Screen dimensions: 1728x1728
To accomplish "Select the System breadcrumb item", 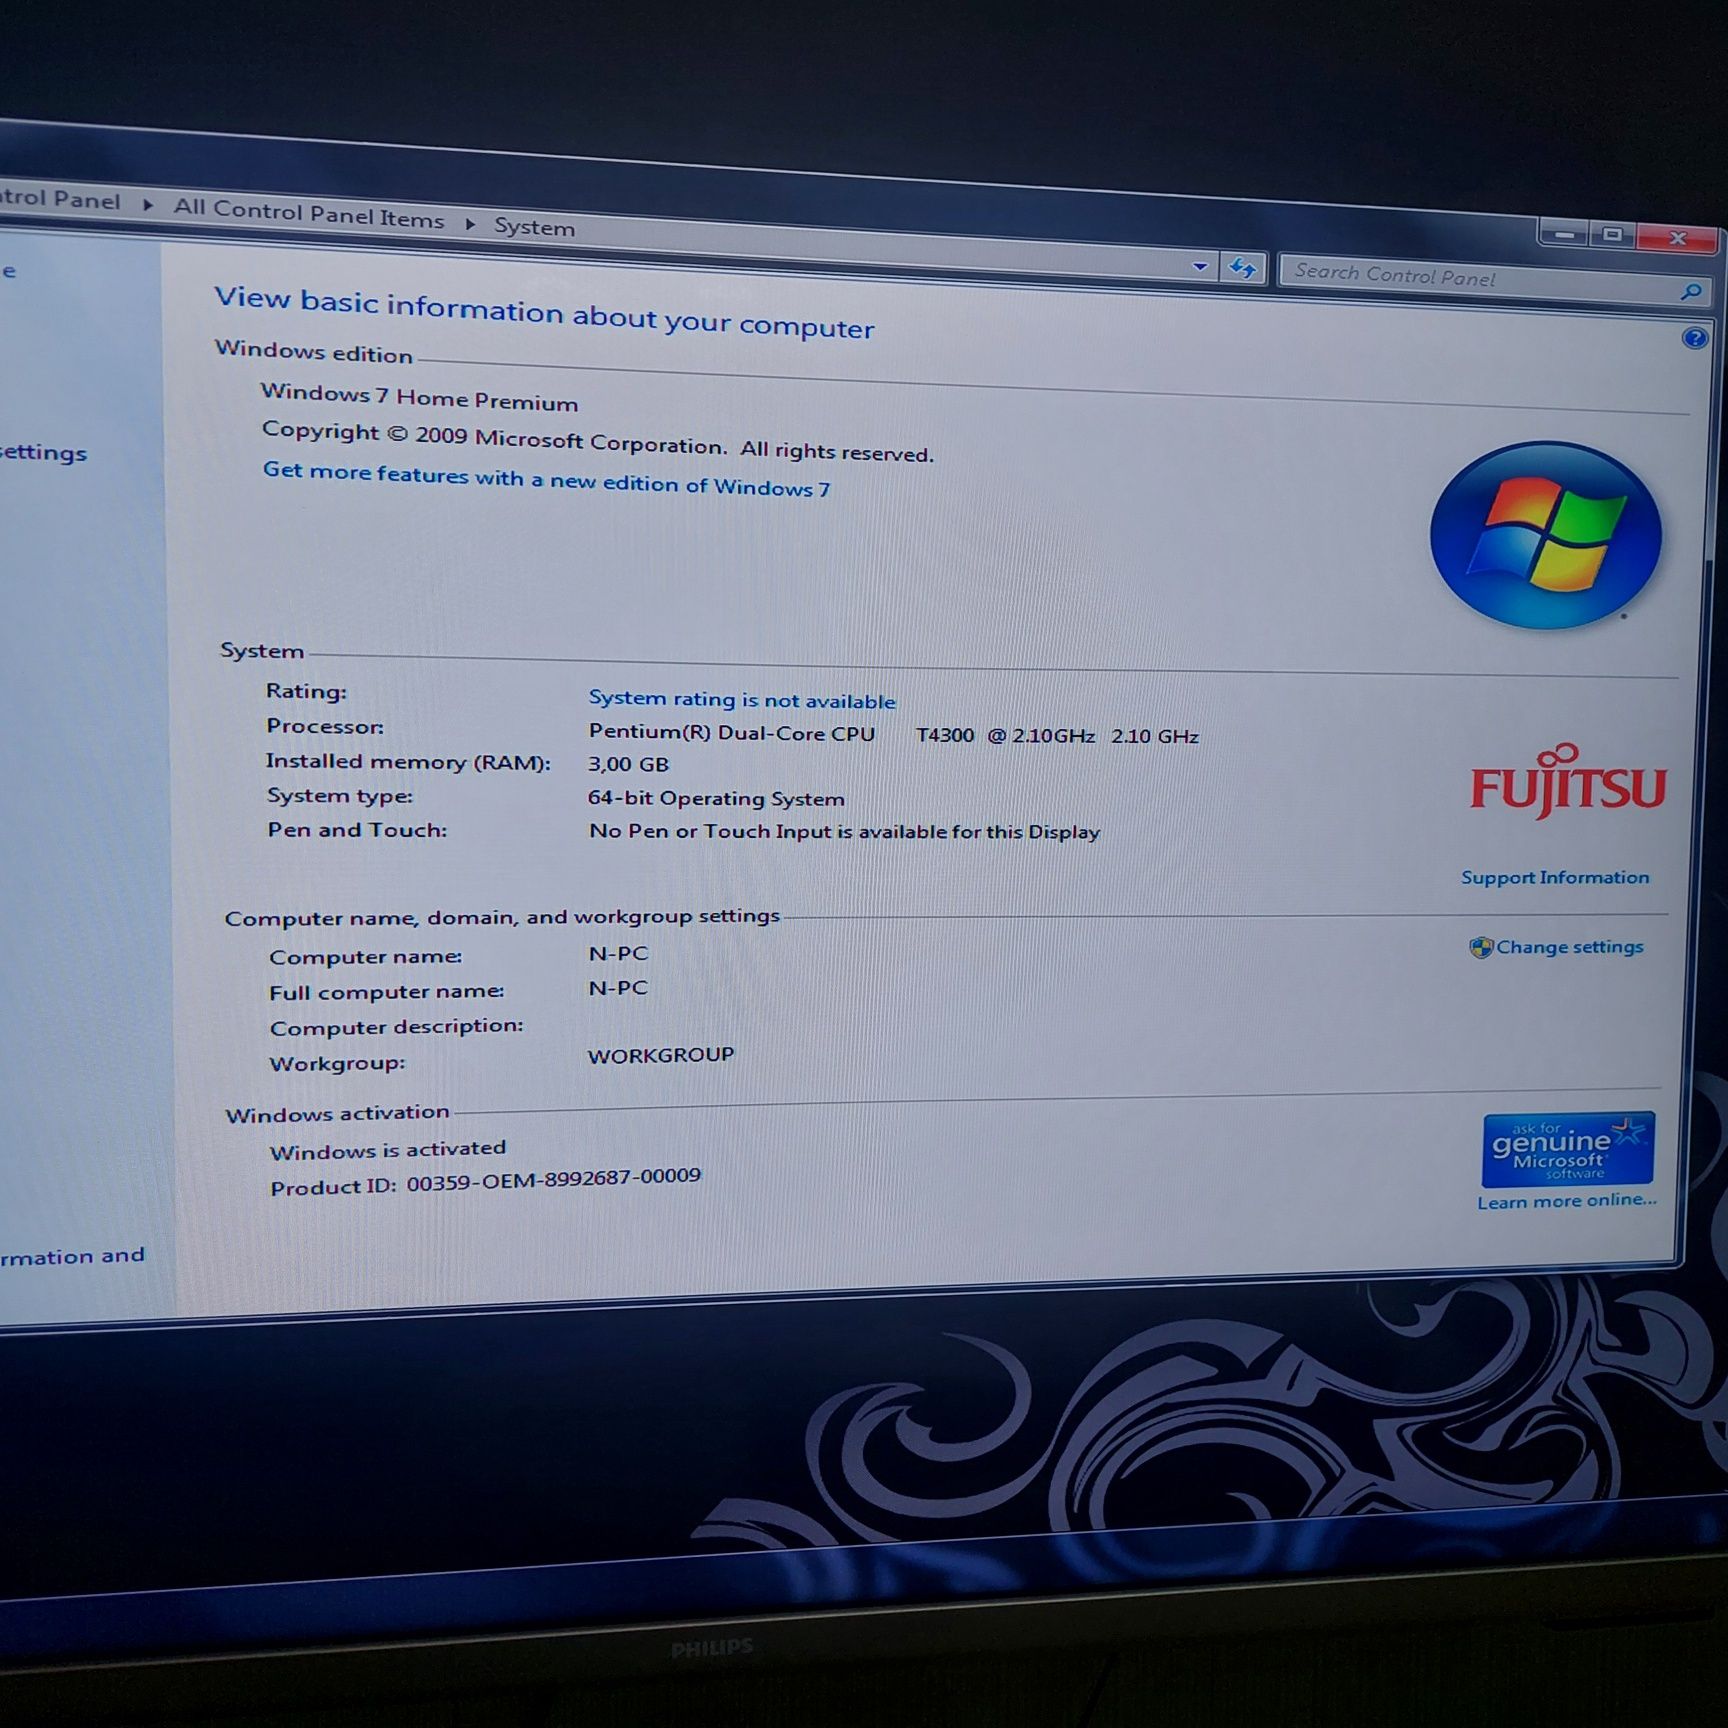I will click(x=534, y=227).
